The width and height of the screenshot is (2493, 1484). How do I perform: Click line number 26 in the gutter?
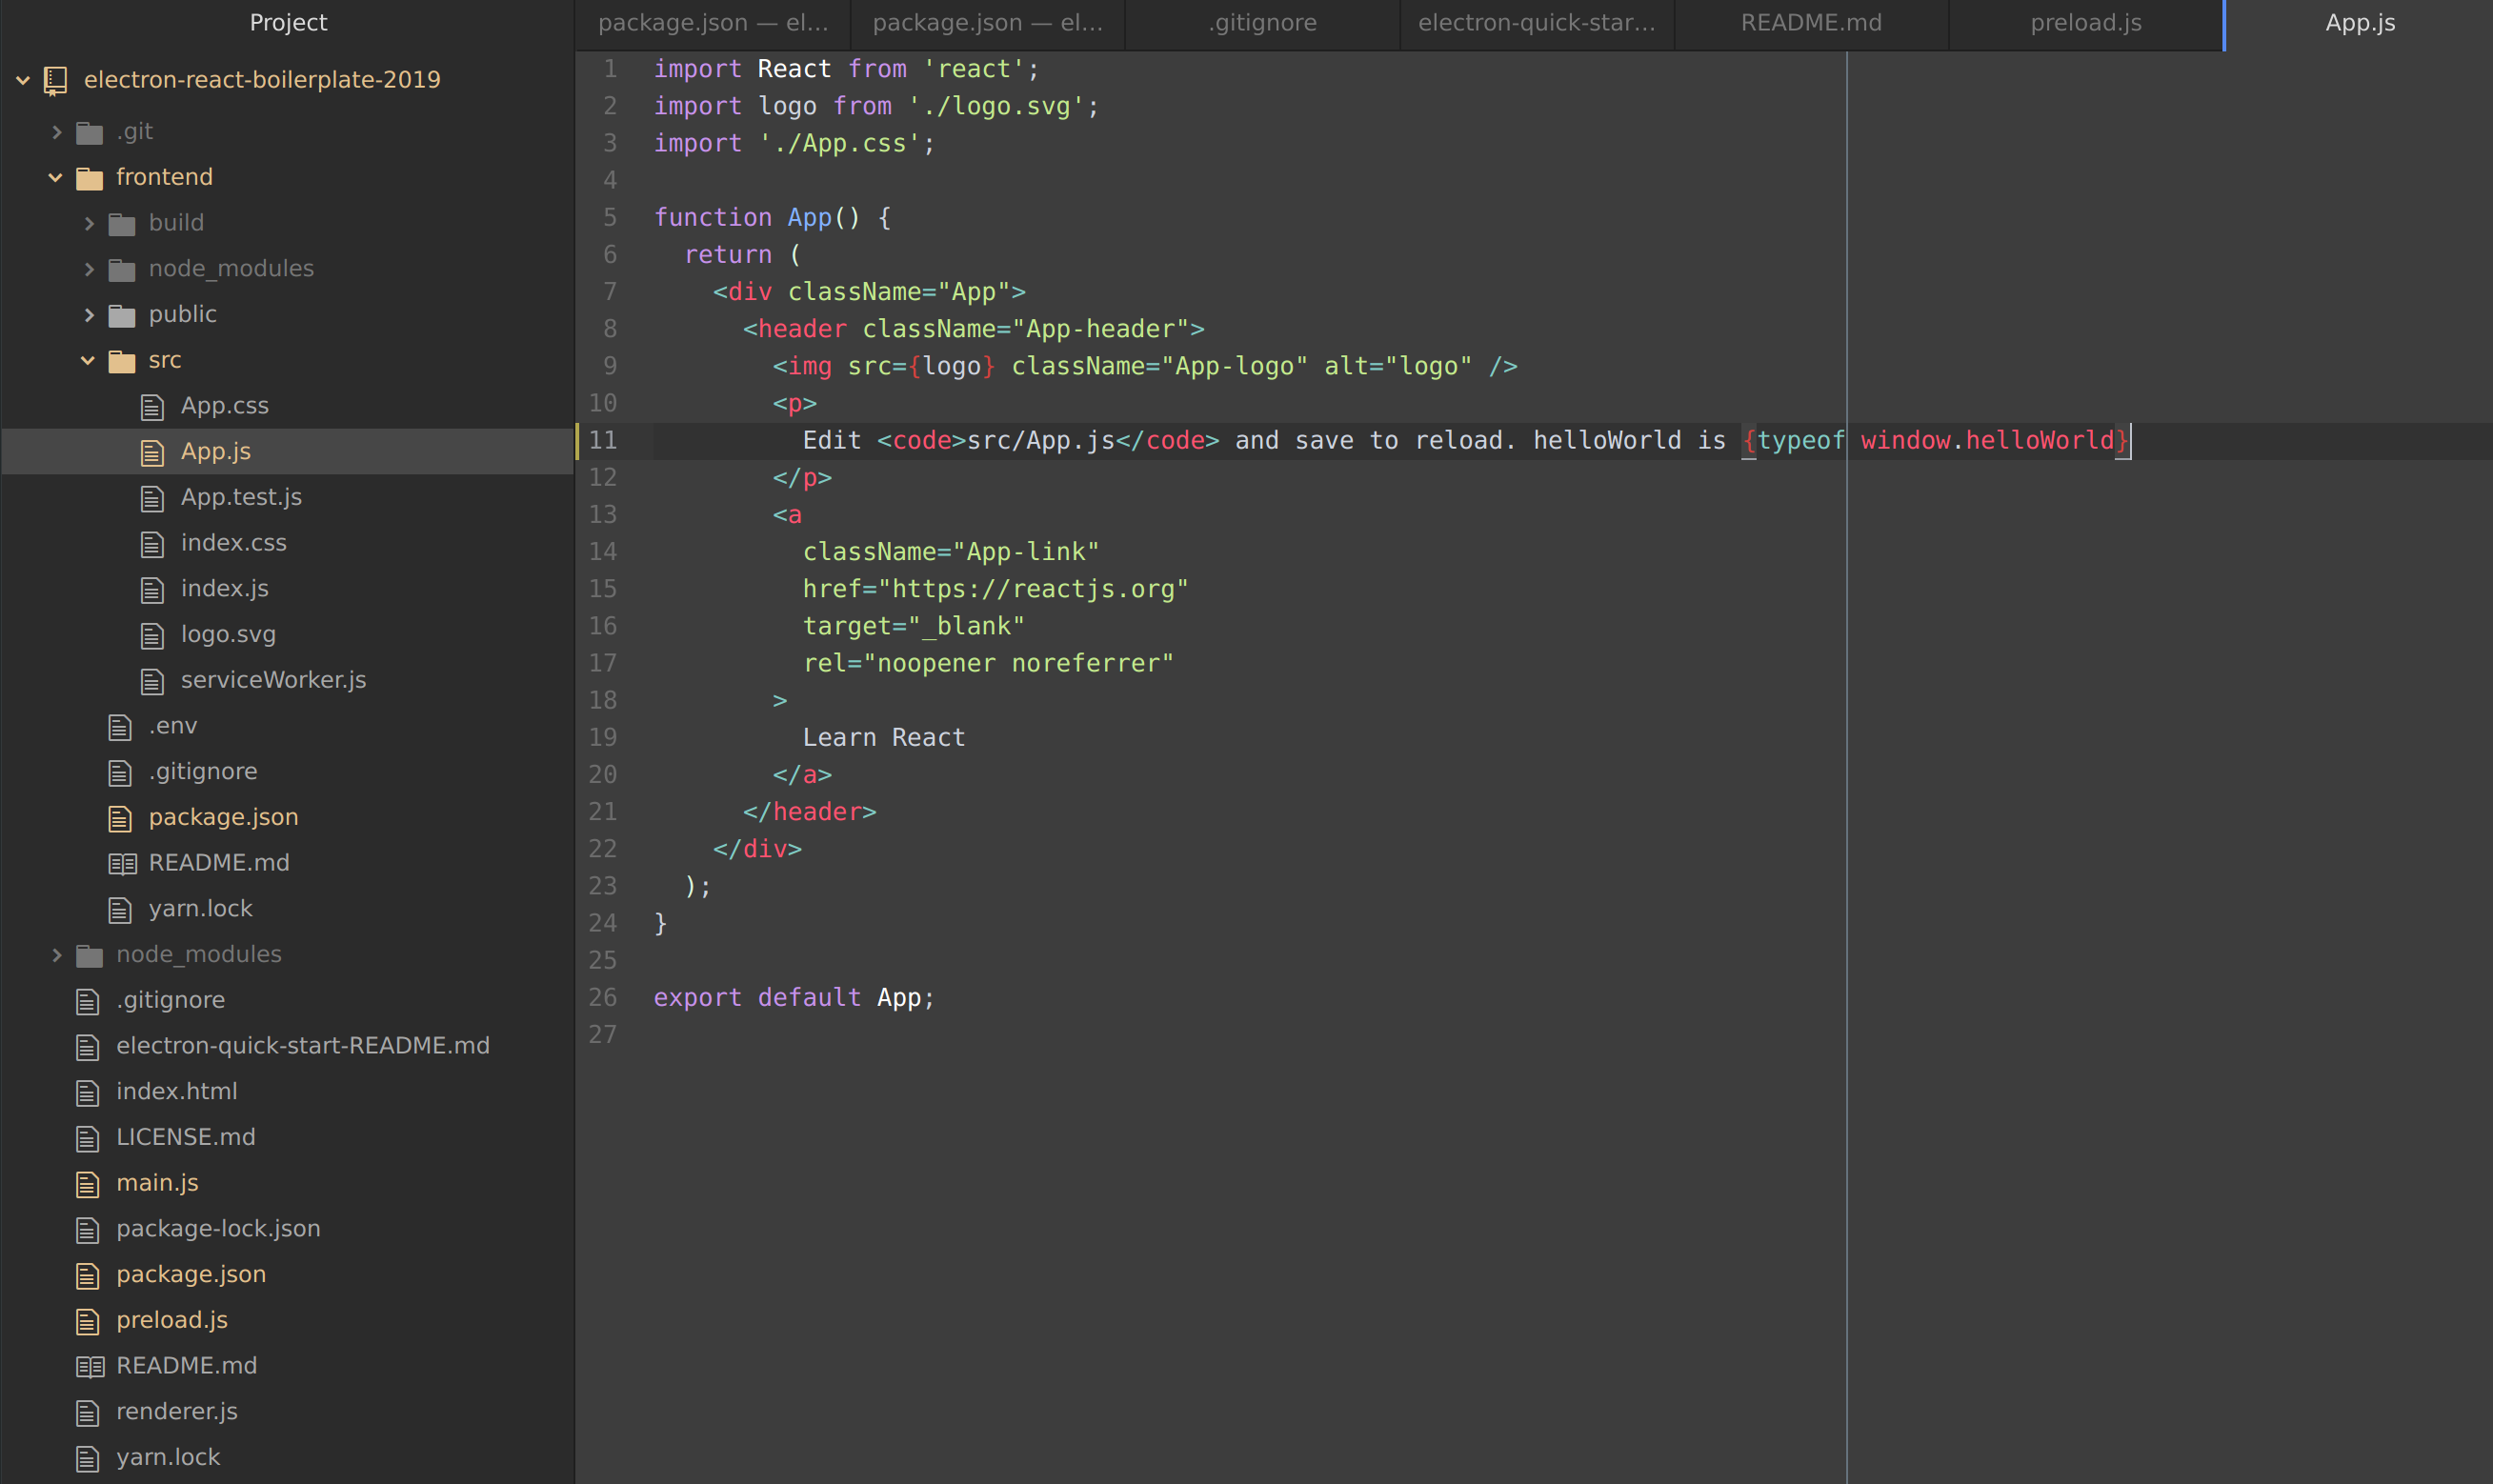[603, 997]
